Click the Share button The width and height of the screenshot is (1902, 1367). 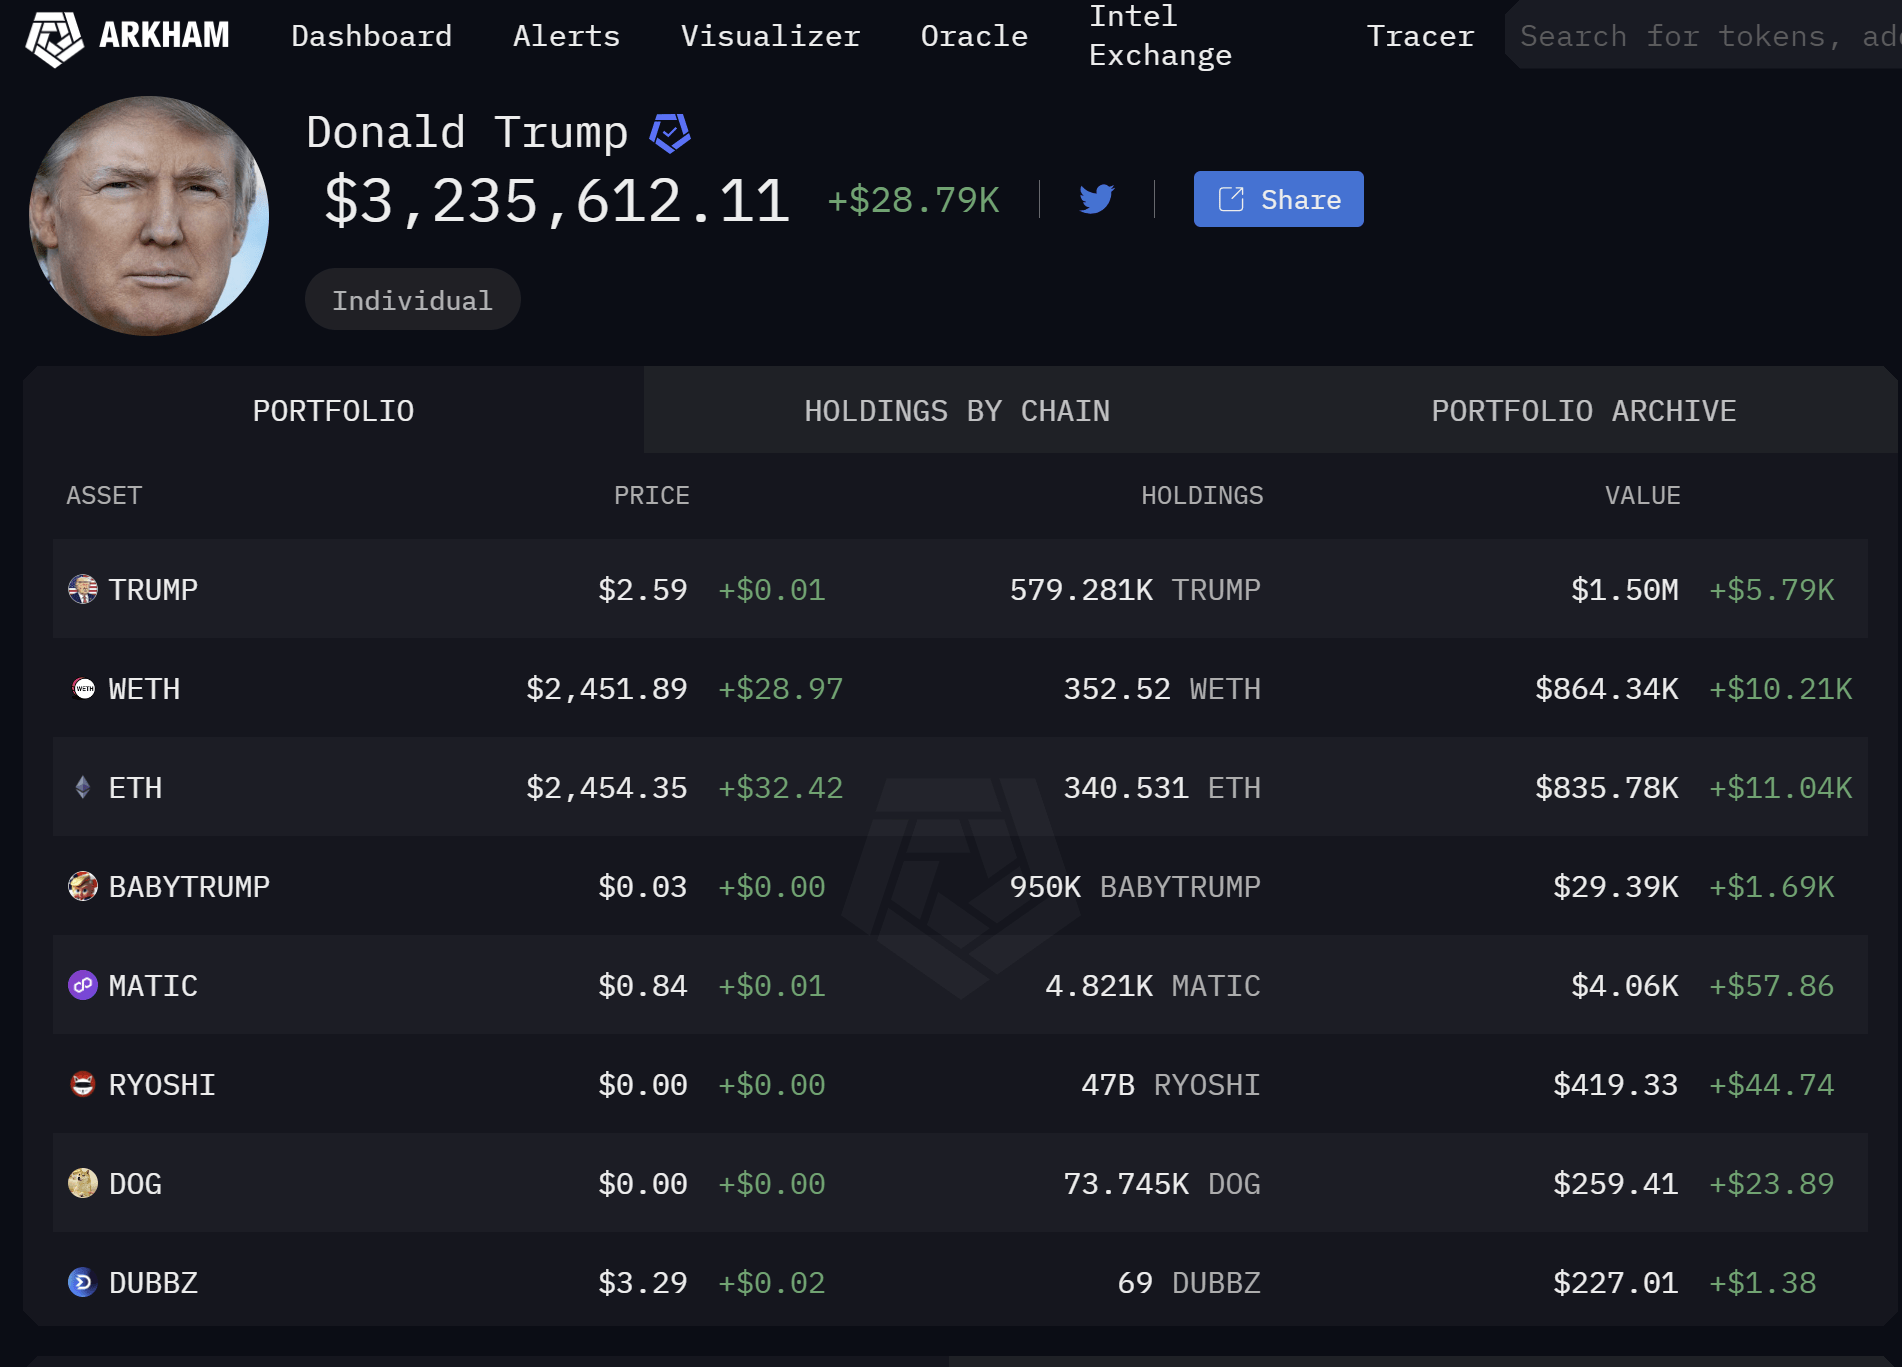(x=1278, y=199)
